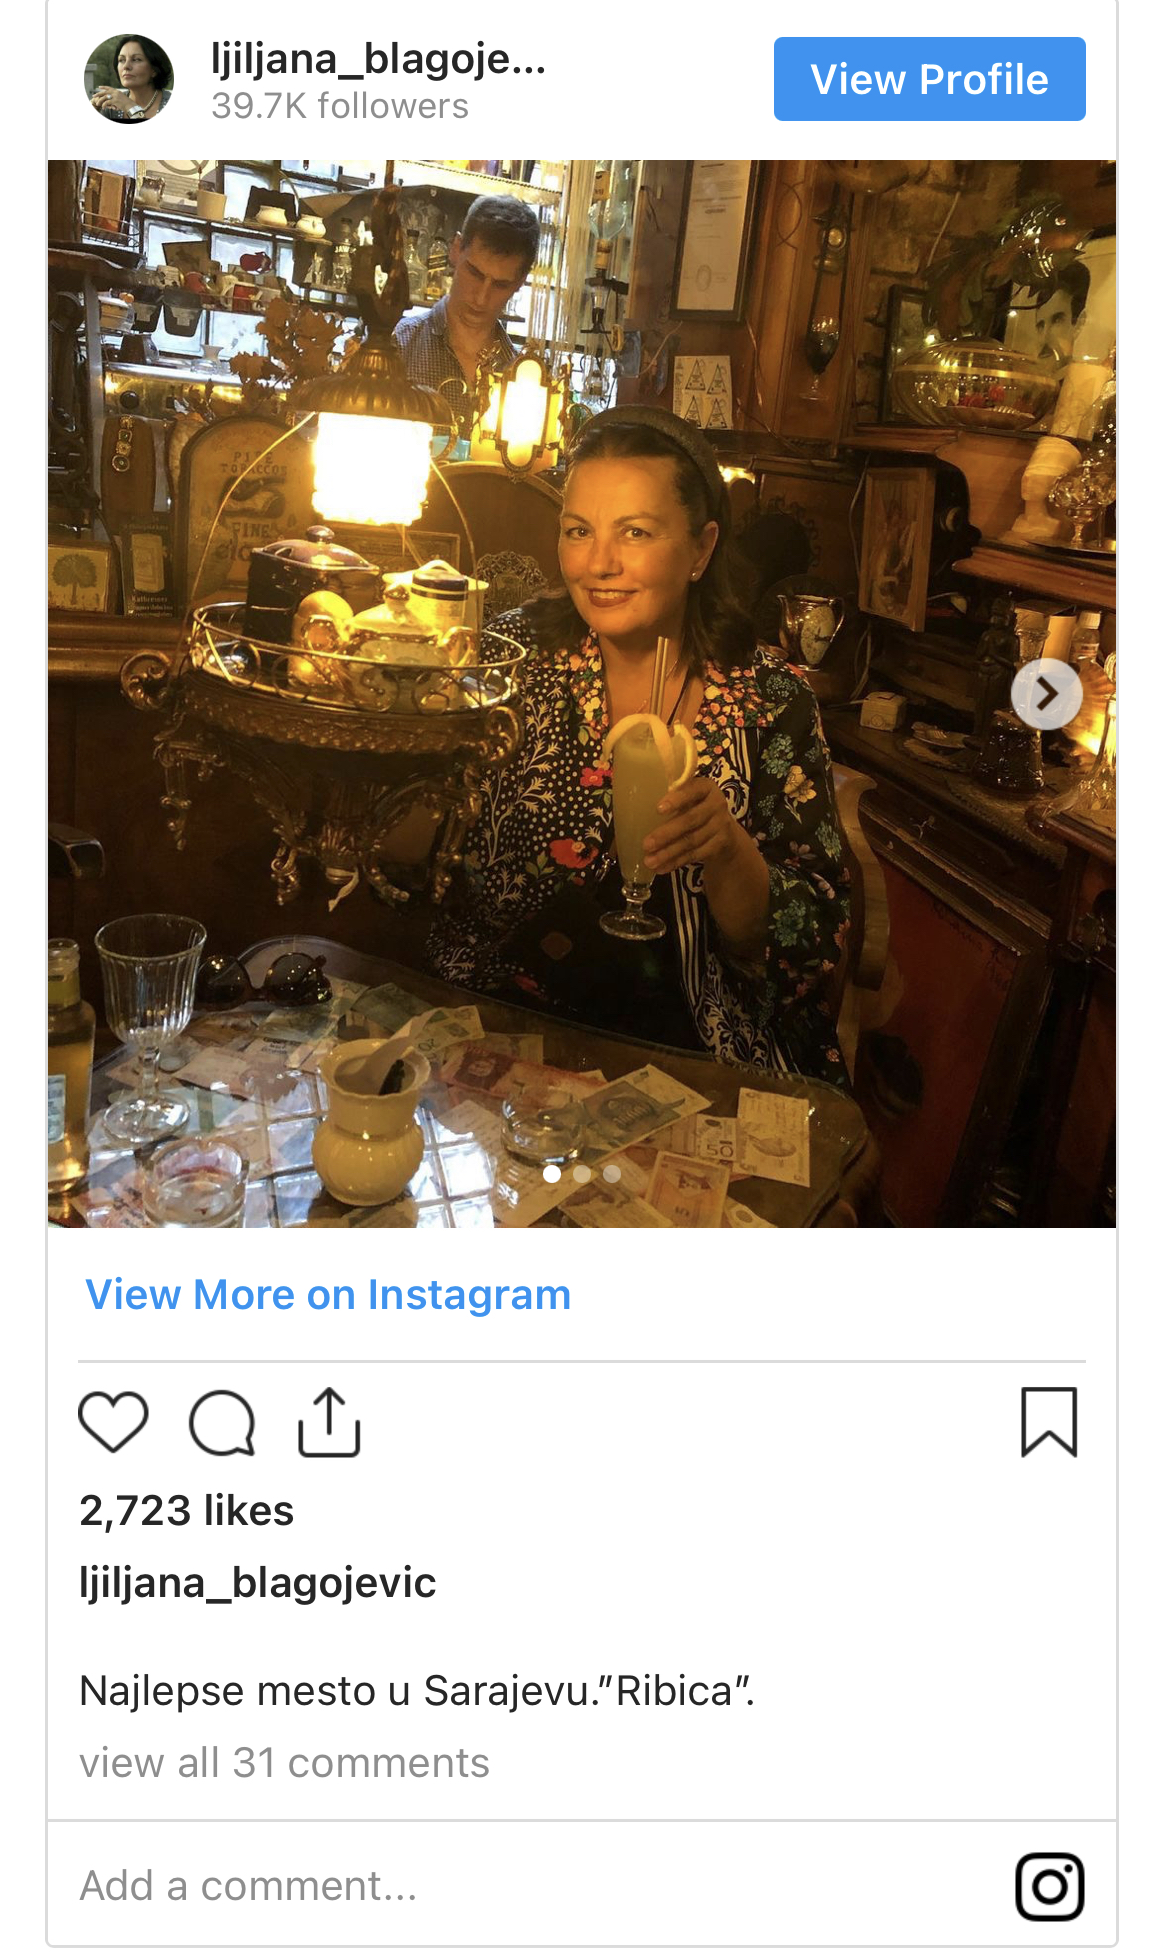The image size is (1170, 1958).
Task: Save the post with the bookmark icon
Action: tap(1049, 1422)
